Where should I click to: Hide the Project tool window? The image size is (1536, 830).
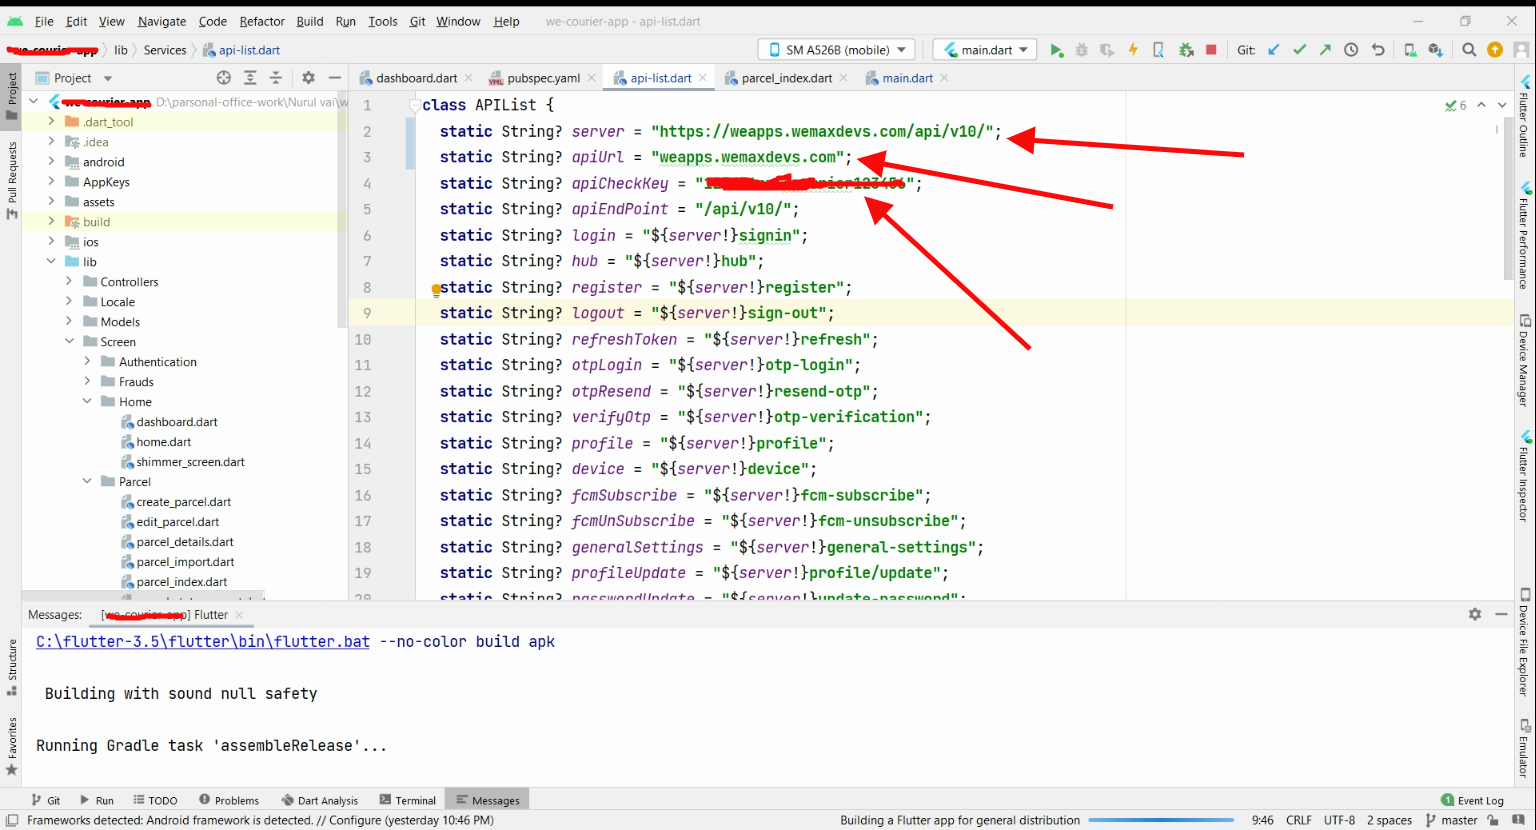point(335,78)
